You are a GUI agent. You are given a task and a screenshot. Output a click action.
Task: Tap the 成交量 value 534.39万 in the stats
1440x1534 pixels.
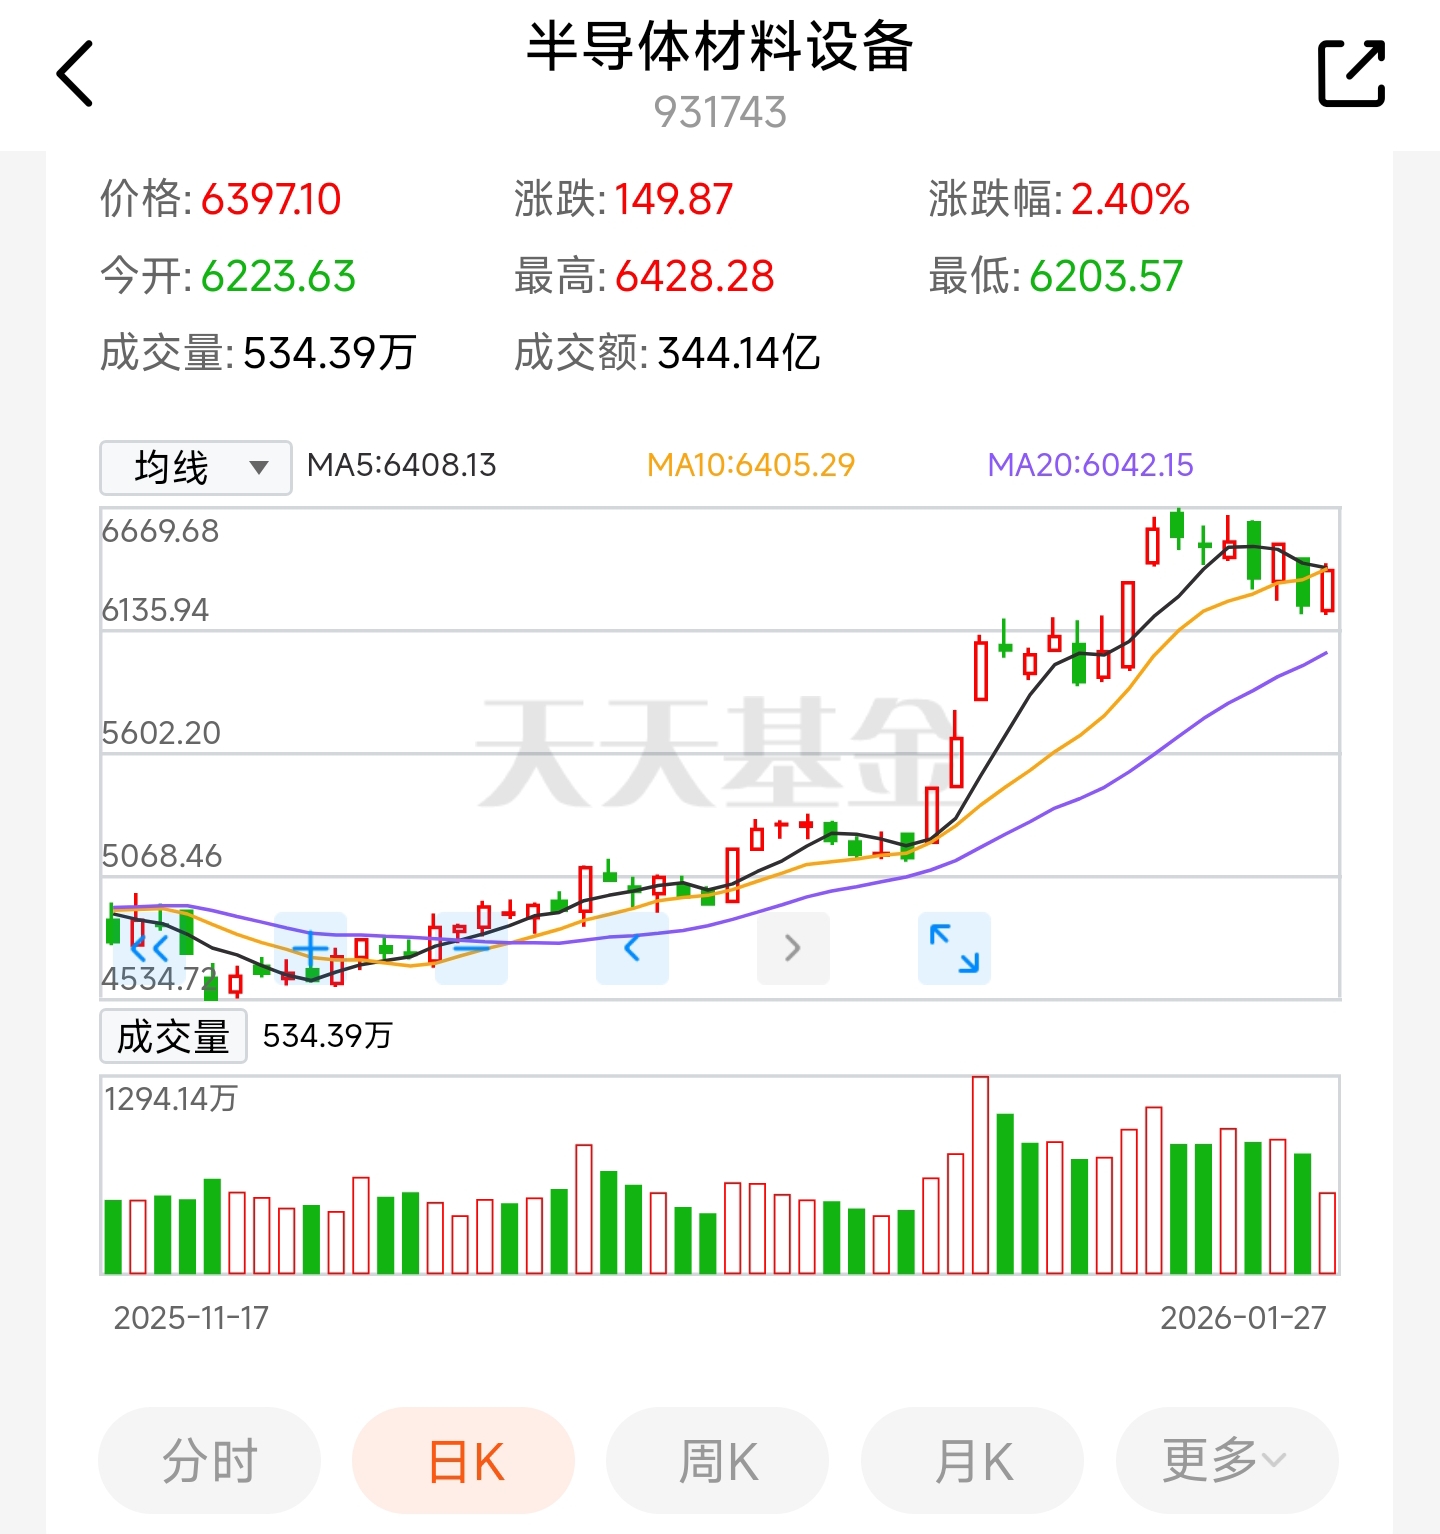pos(330,353)
